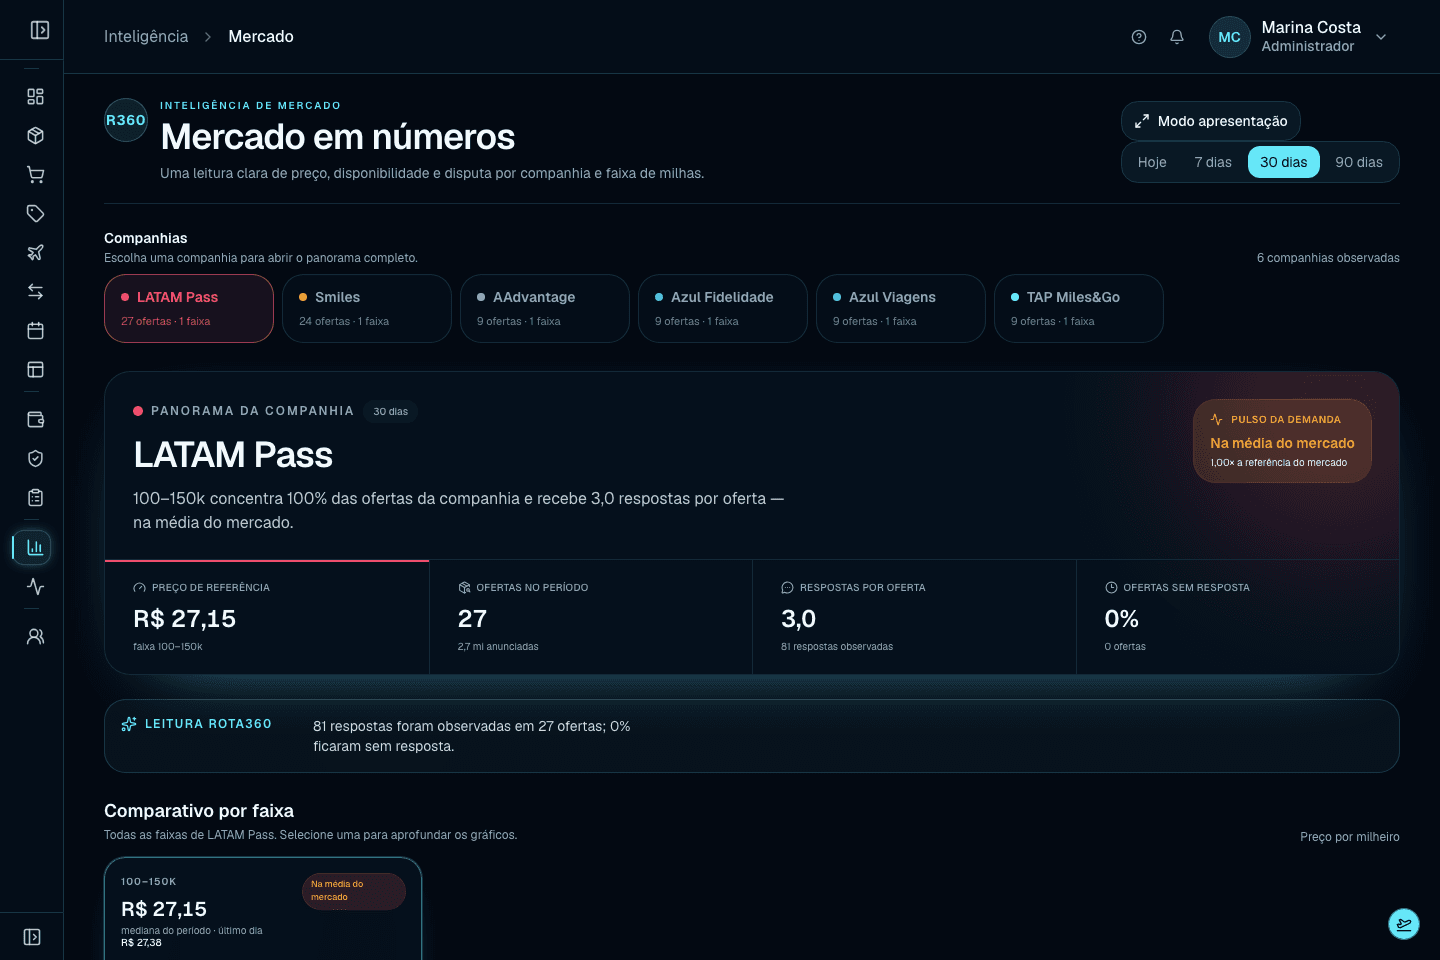Click the MC user avatar

[x=1230, y=37]
